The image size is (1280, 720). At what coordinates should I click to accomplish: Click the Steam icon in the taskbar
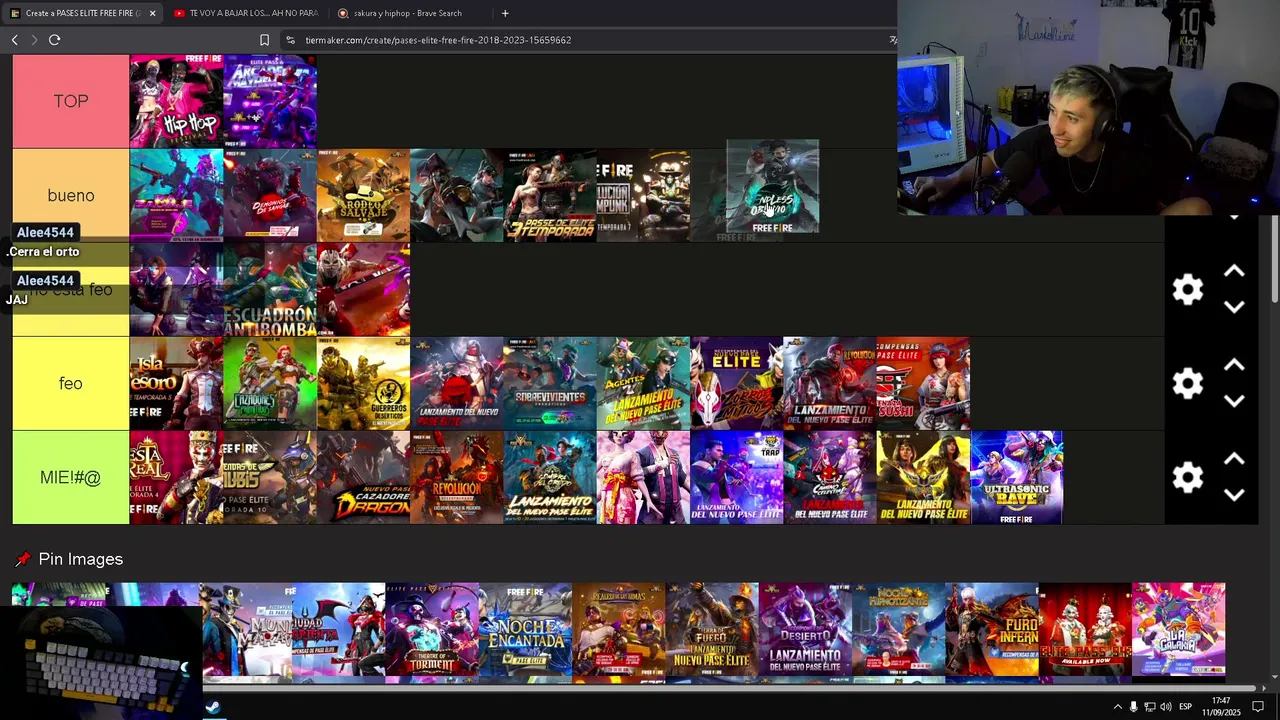[x=213, y=707]
